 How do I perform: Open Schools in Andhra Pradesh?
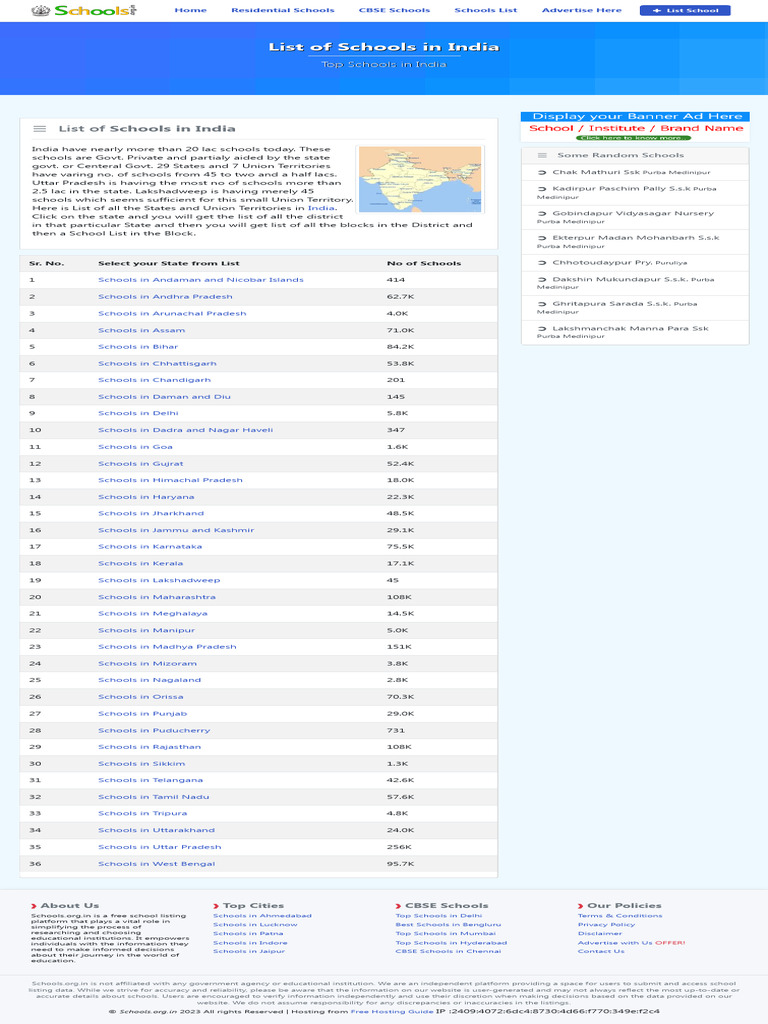pos(165,296)
